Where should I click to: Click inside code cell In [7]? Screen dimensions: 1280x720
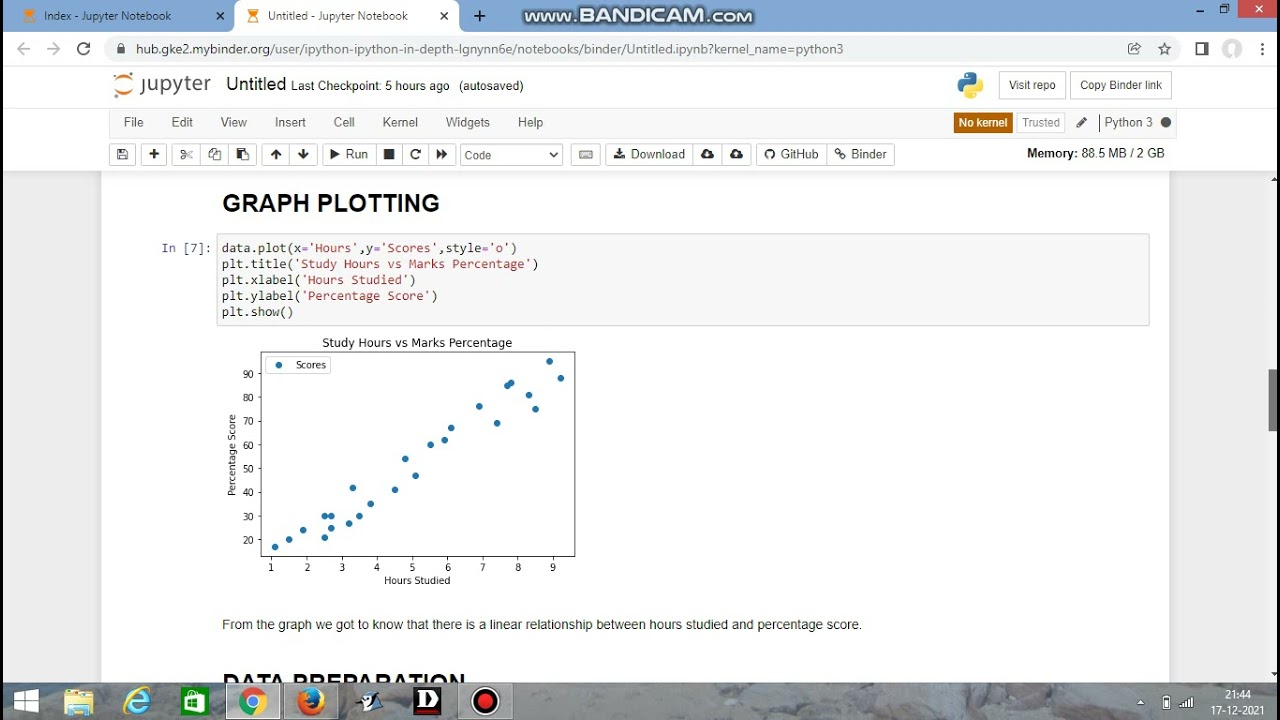(684, 280)
